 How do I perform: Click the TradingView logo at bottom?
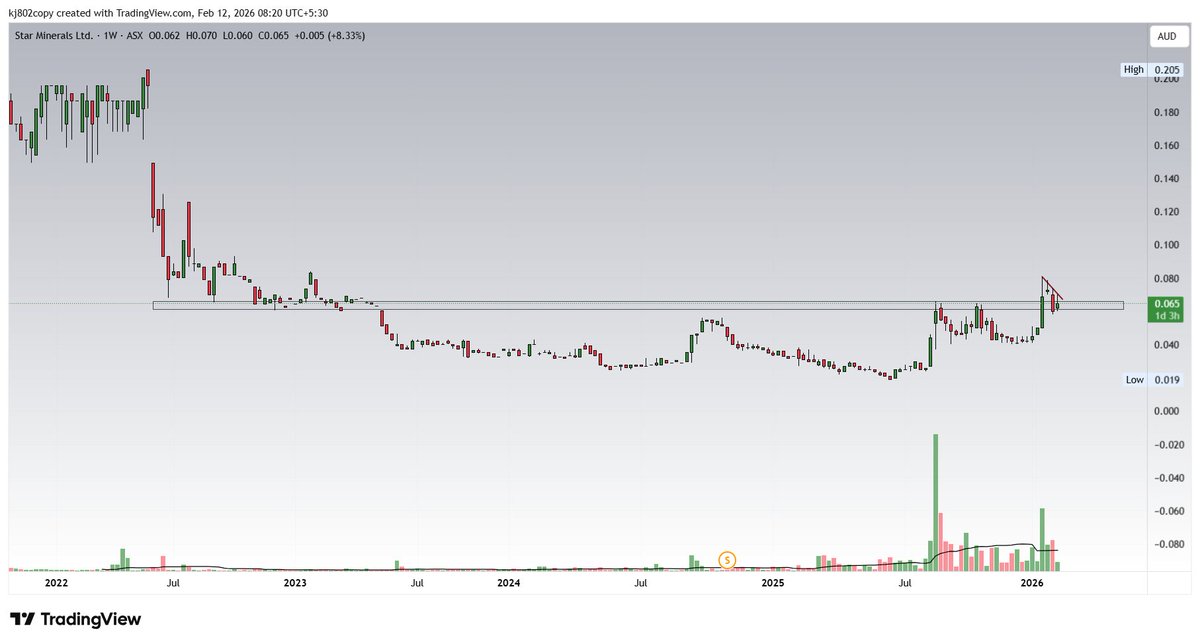(76, 619)
